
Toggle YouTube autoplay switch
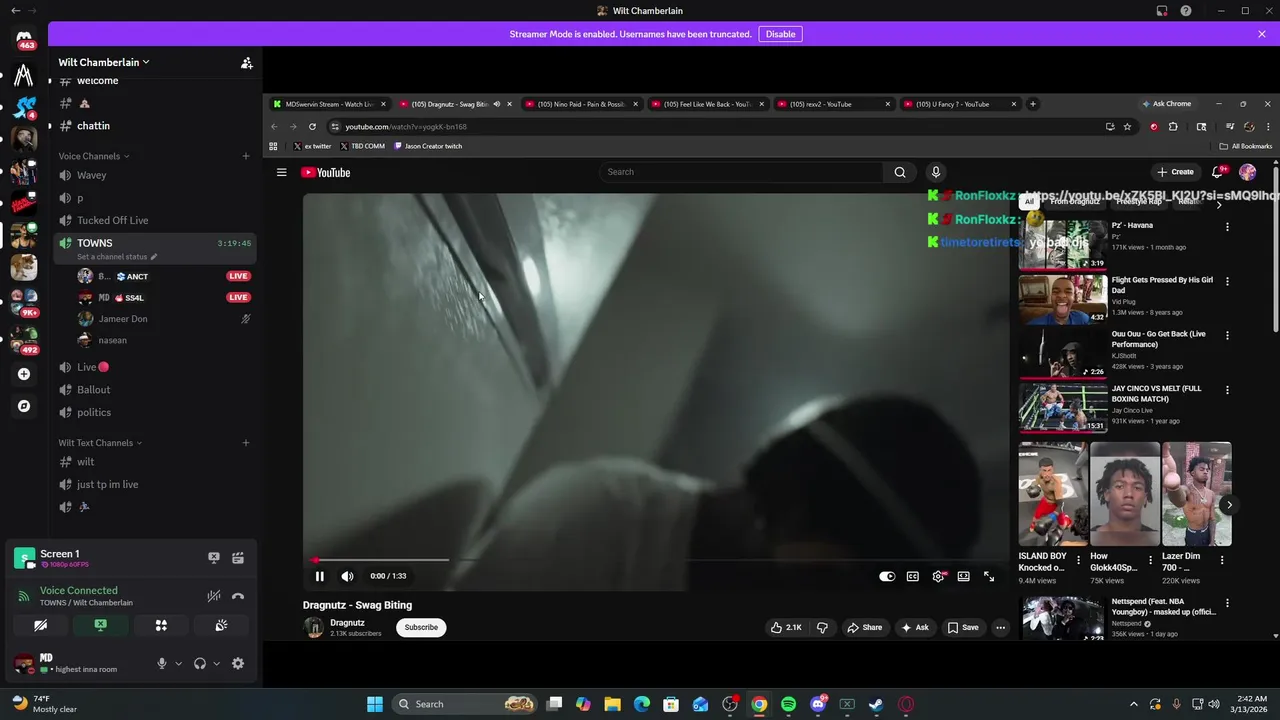tap(887, 576)
